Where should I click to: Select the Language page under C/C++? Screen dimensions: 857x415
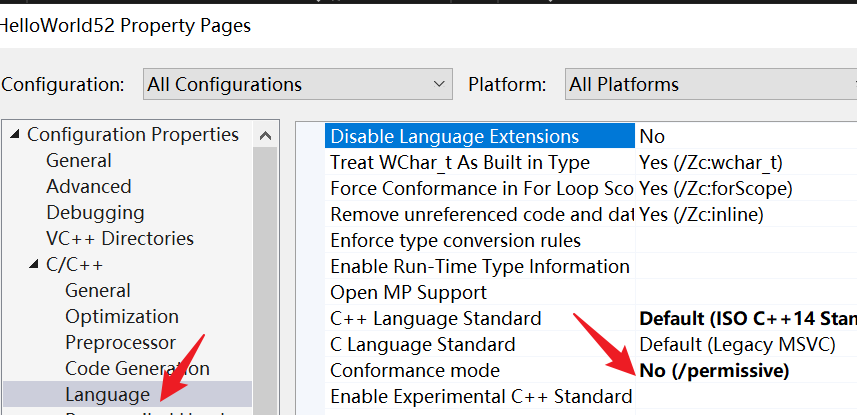coord(107,395)
